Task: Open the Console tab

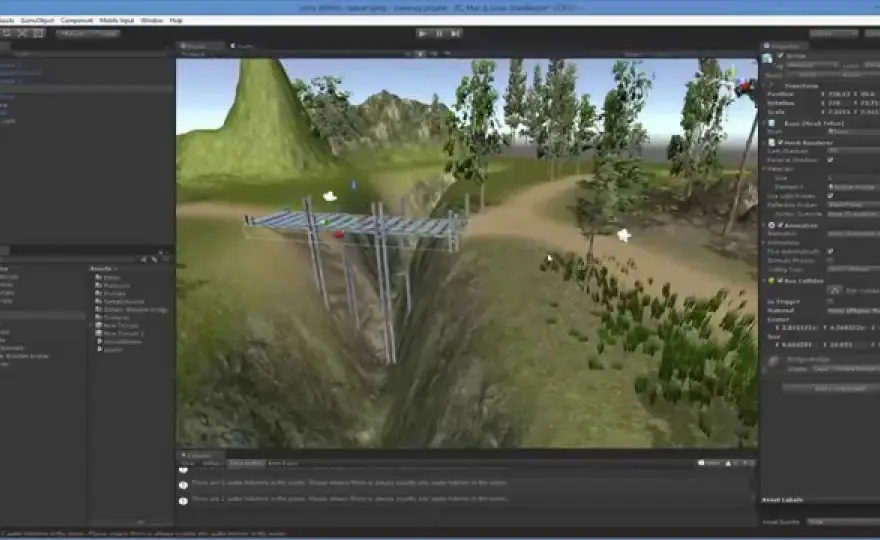Action: point(199,455)
